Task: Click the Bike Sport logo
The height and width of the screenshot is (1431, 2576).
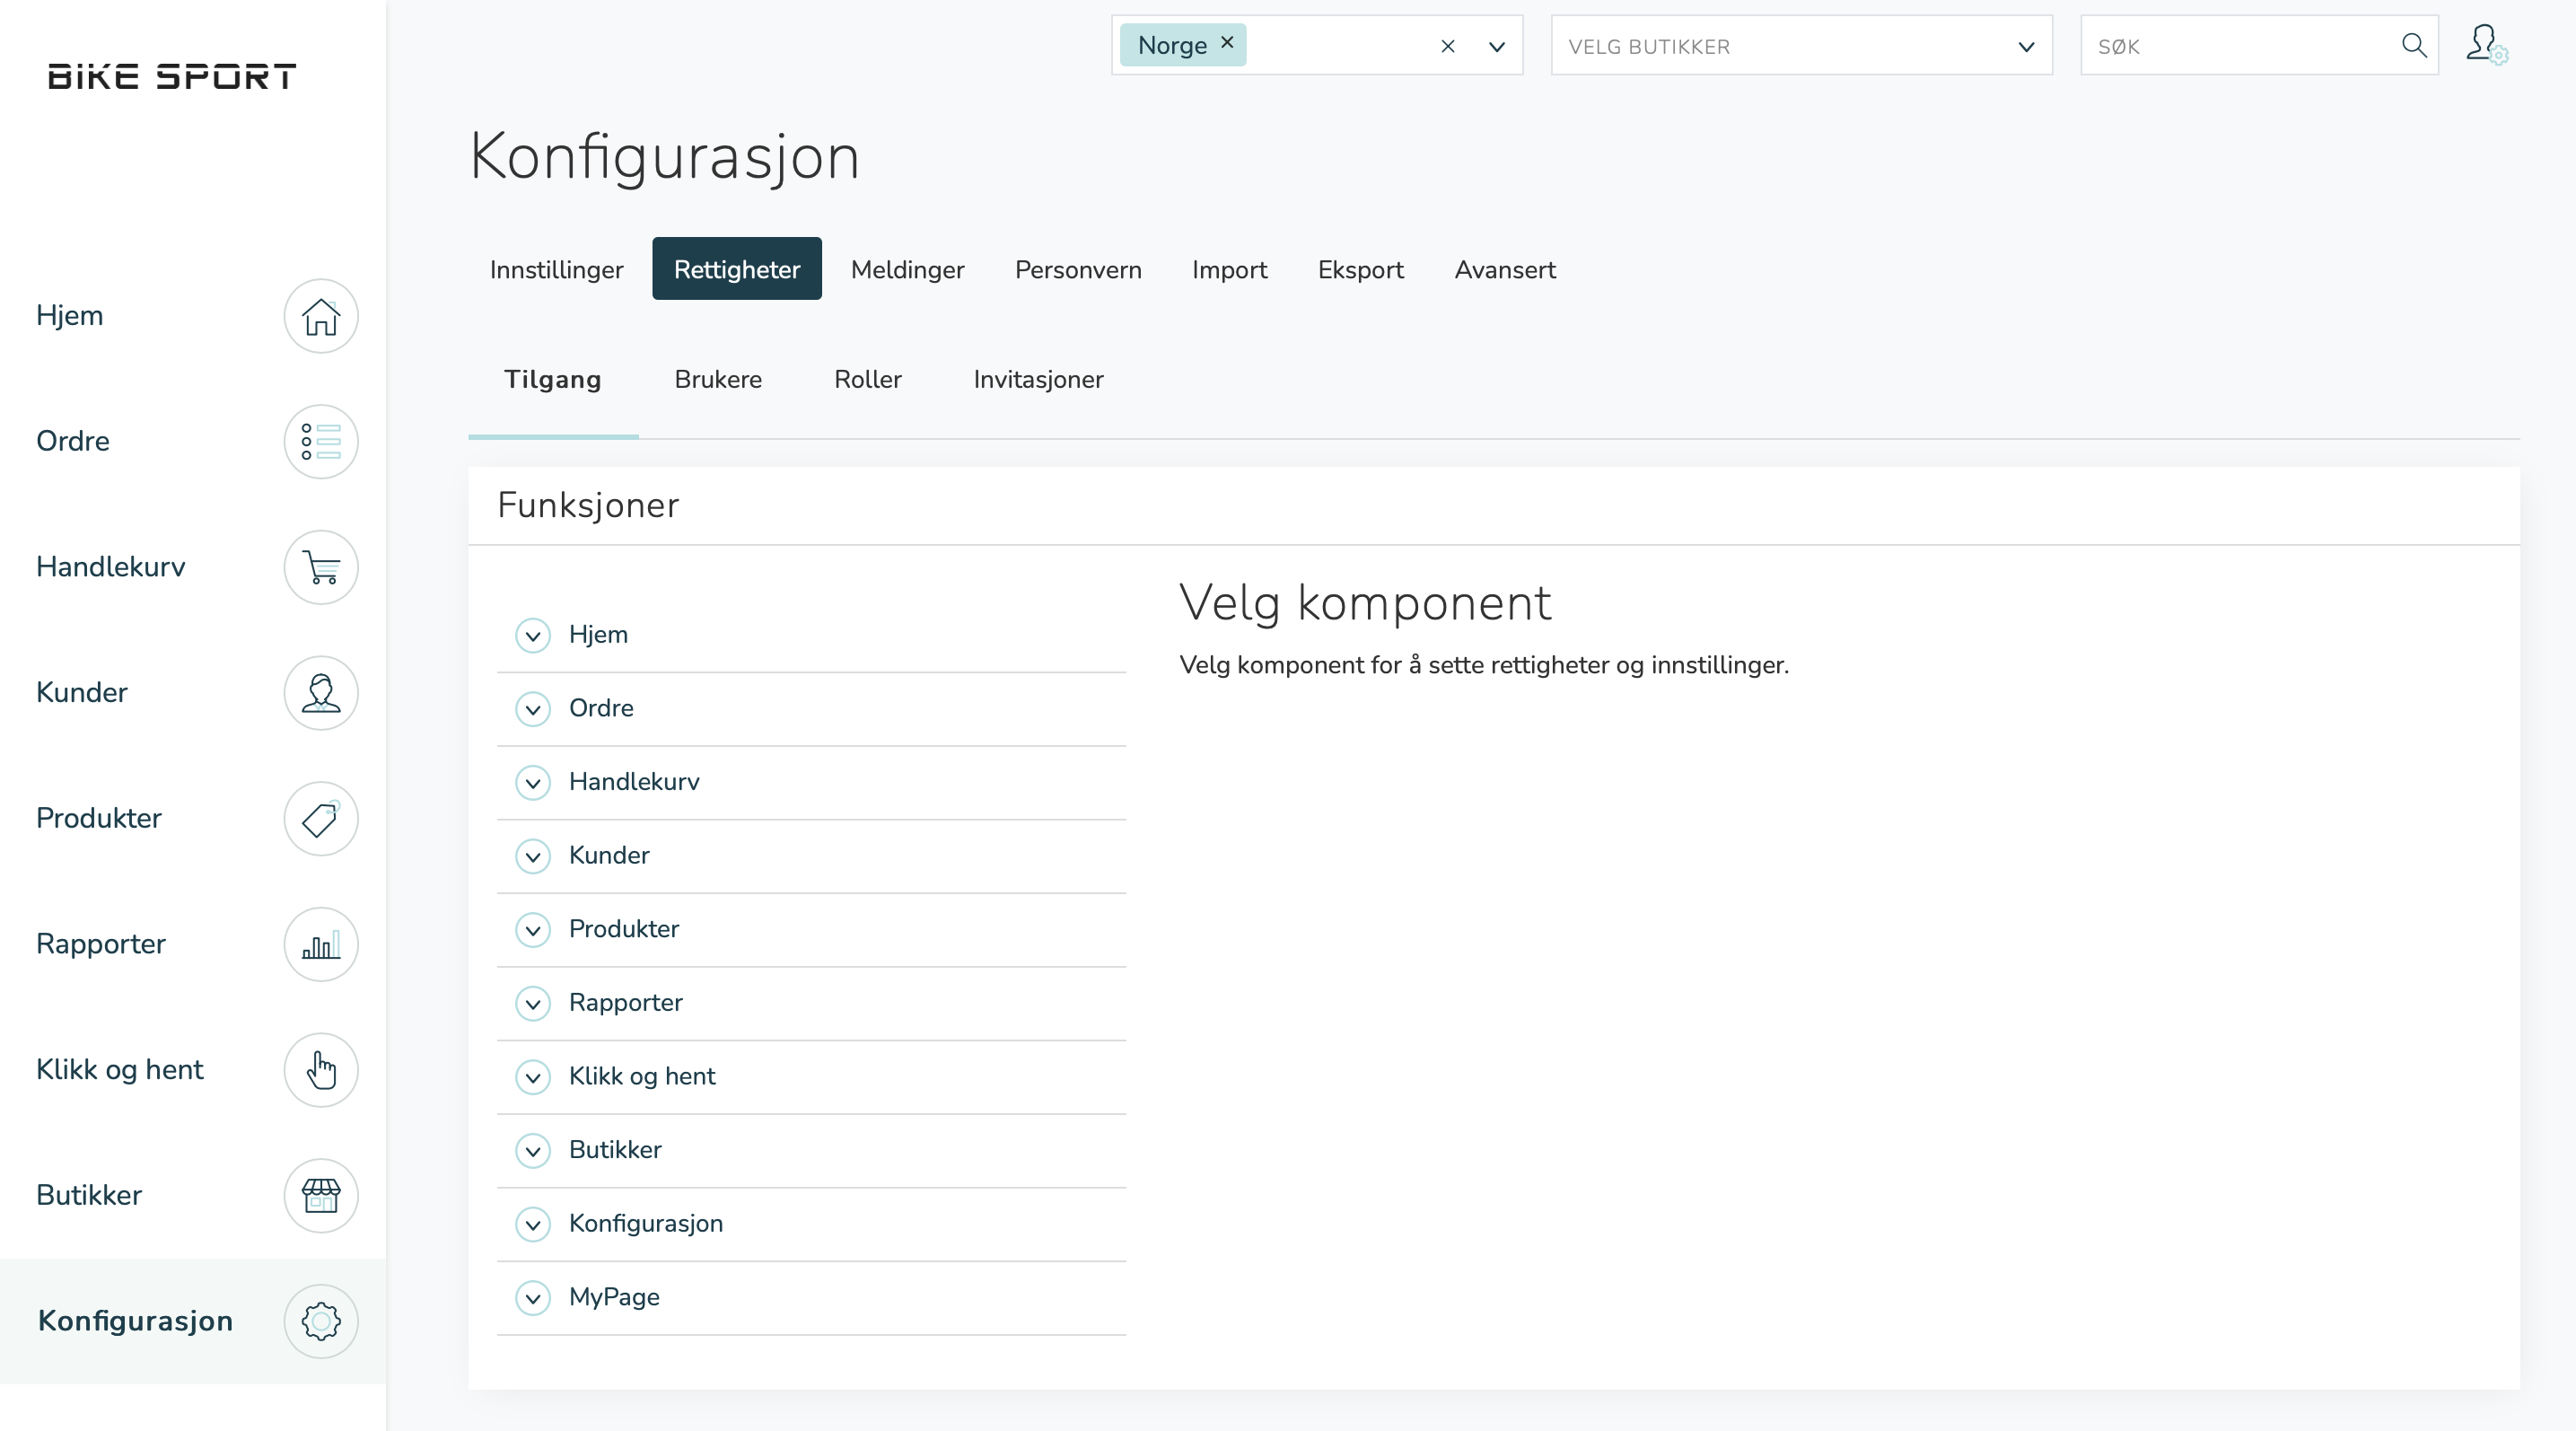Action: click(172, 76)
